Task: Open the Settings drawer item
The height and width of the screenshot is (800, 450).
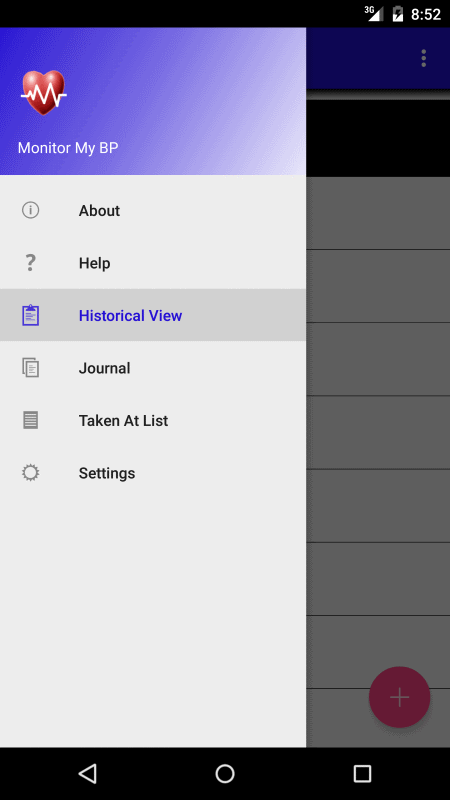Action: tap(153, 473)
